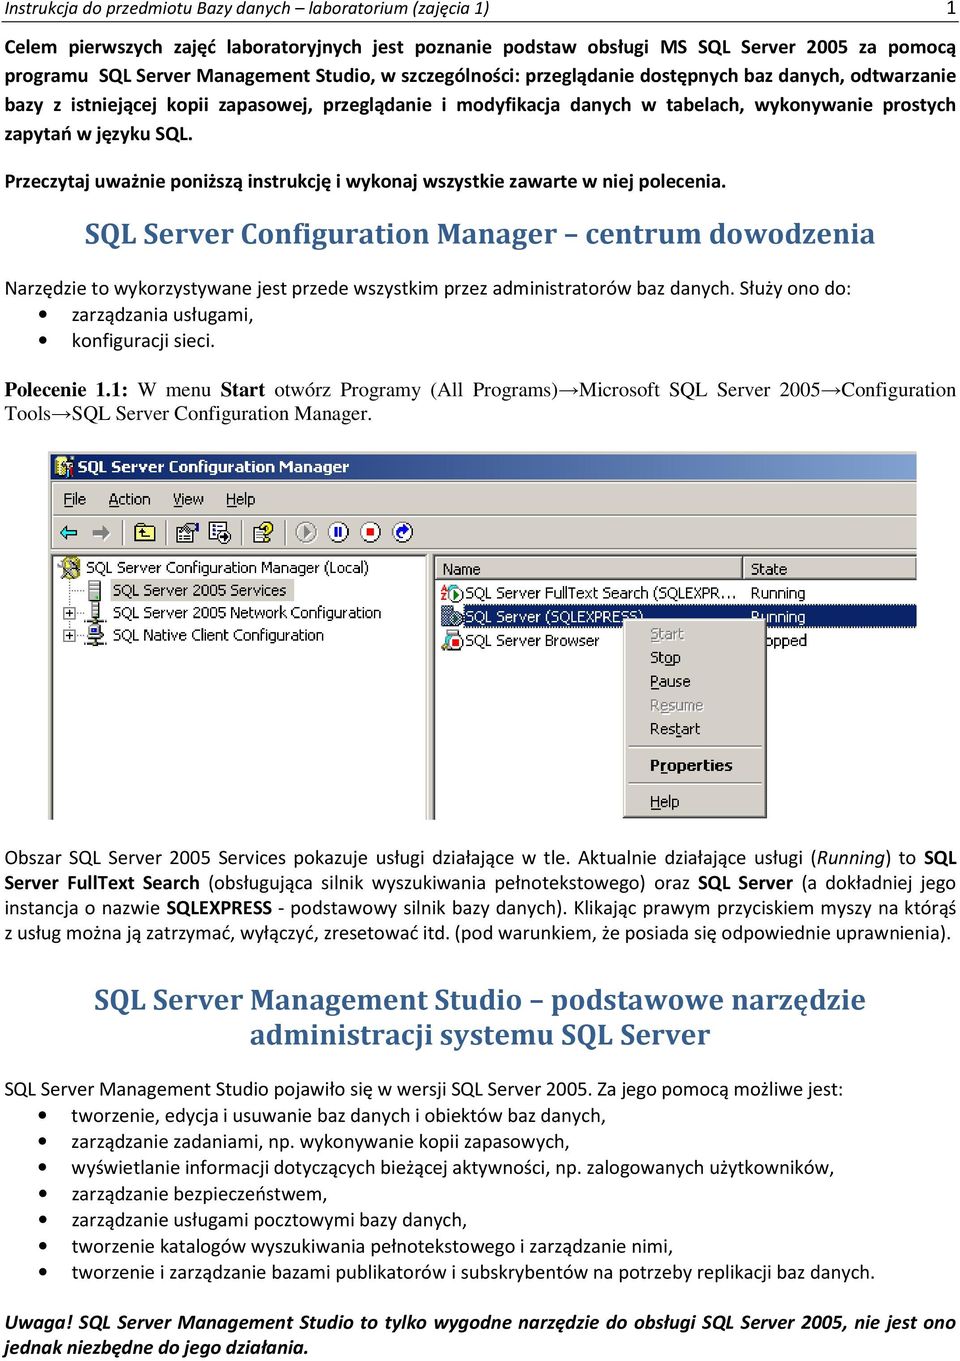Viewport: 960px width, 1361px height.
Task: Open the File menu
Action: pos(75,499)
